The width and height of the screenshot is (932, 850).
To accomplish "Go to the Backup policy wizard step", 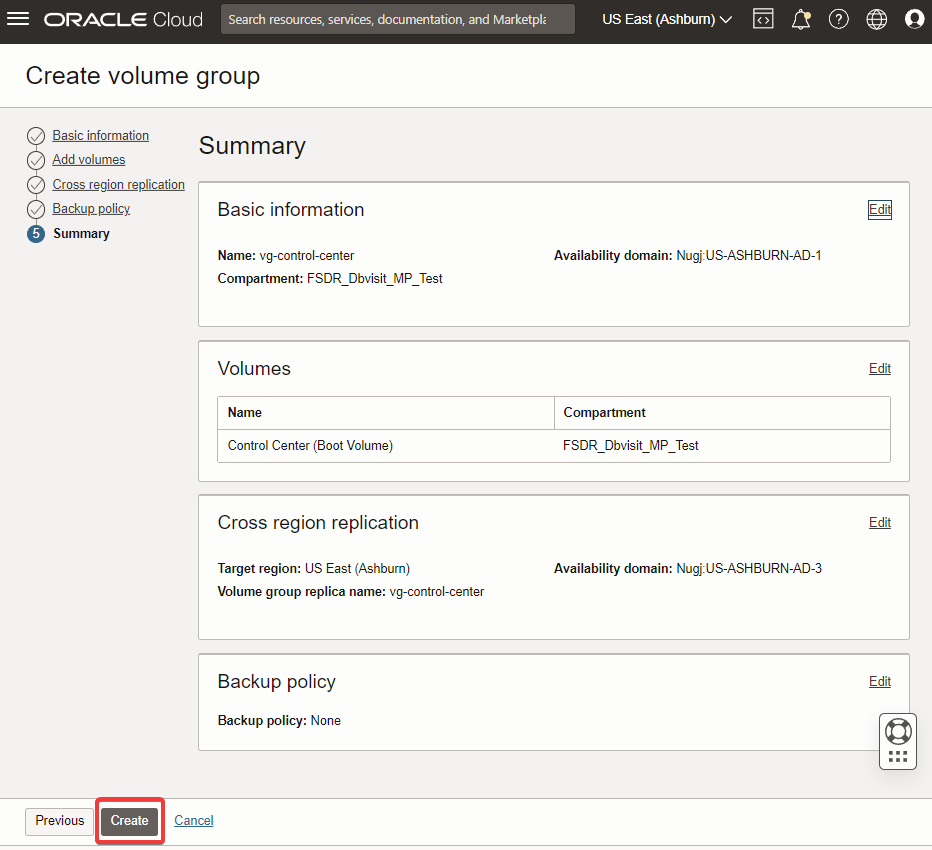I will coord(91,209).
